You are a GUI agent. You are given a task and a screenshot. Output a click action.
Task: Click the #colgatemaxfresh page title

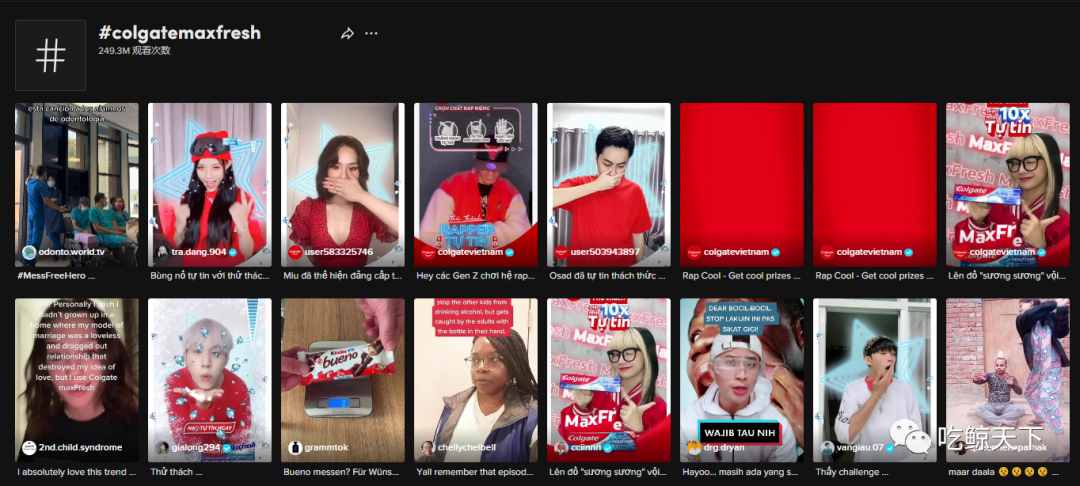click(x=180, y=32)
